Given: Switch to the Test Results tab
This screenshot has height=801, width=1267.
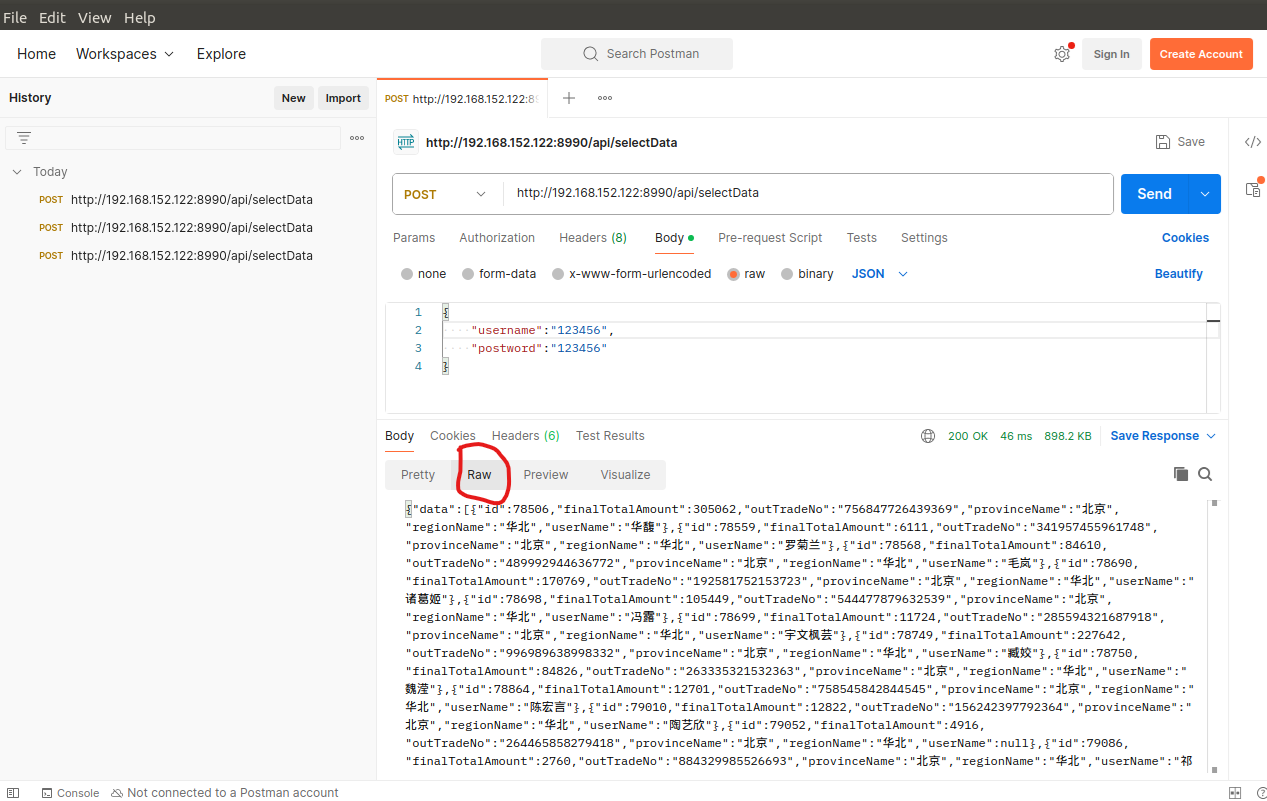Looking at the screenshot, I should [x=610, y=436].
